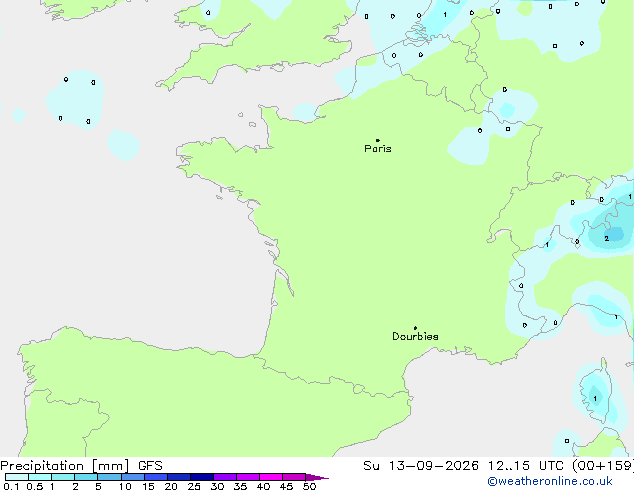The height and width of the screenshot is (490, 634).
Task: Click the 1 mm value on Corsica
Action: pos(595,399)
